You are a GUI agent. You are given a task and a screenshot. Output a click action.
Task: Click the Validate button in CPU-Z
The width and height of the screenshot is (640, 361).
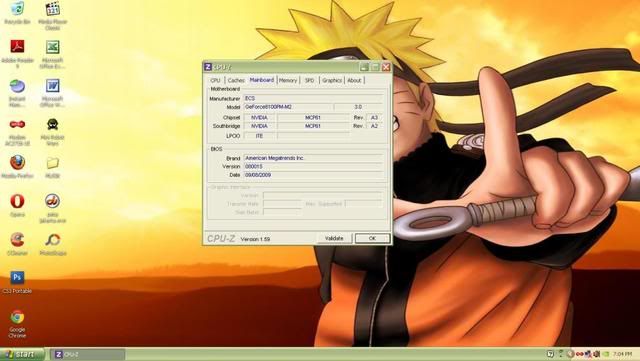[334, 238]
